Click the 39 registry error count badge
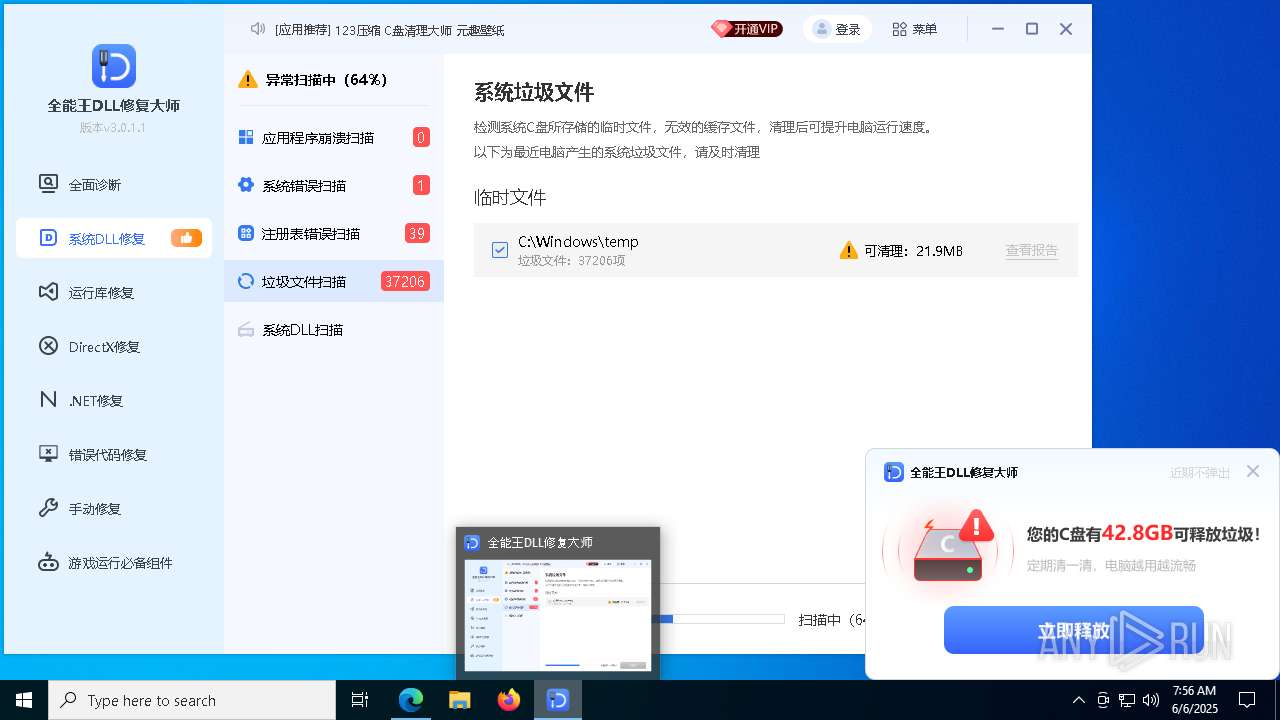 pyautogui.click(x=417, y=233)
